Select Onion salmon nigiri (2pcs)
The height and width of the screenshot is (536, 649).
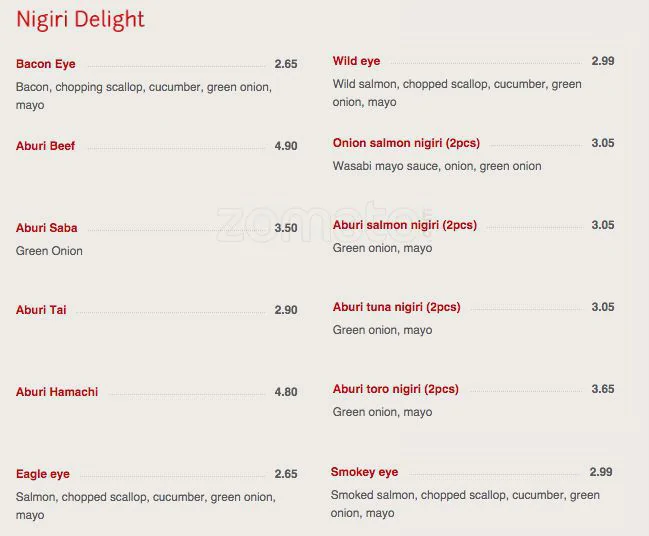click(406, 143)
